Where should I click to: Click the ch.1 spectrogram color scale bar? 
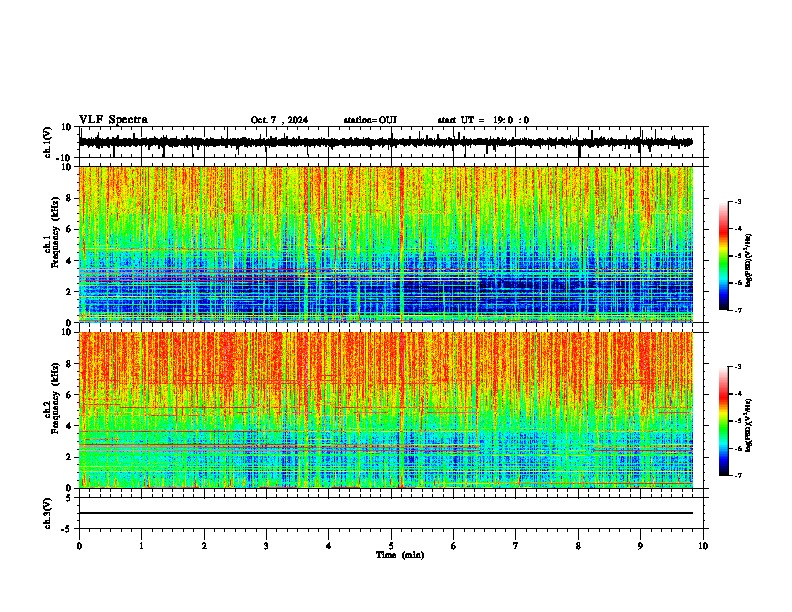coord(723,256)
